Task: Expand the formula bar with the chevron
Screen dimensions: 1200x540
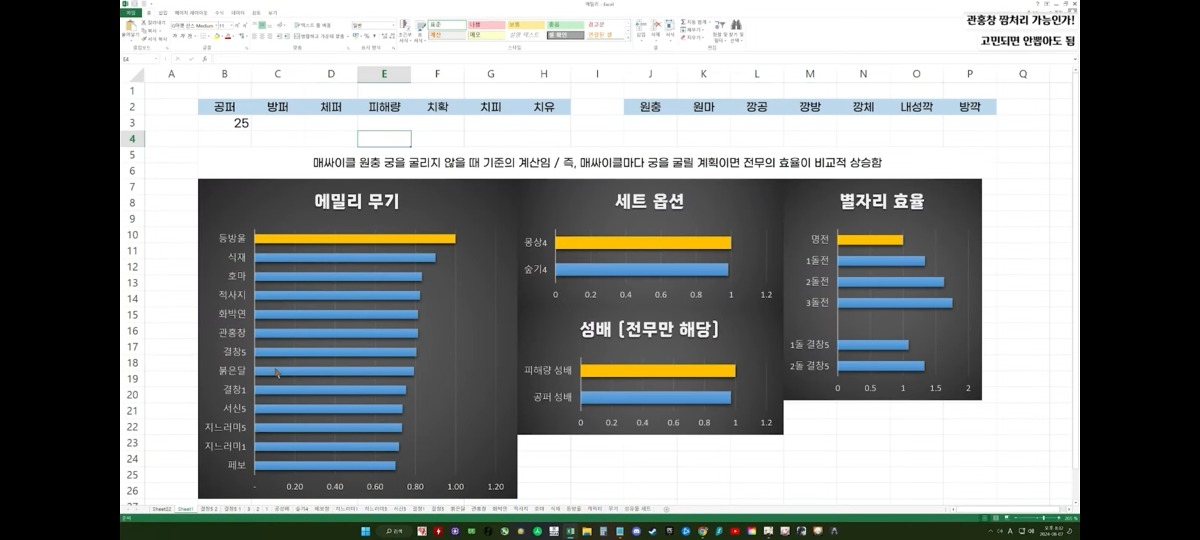Action: 1073,59
